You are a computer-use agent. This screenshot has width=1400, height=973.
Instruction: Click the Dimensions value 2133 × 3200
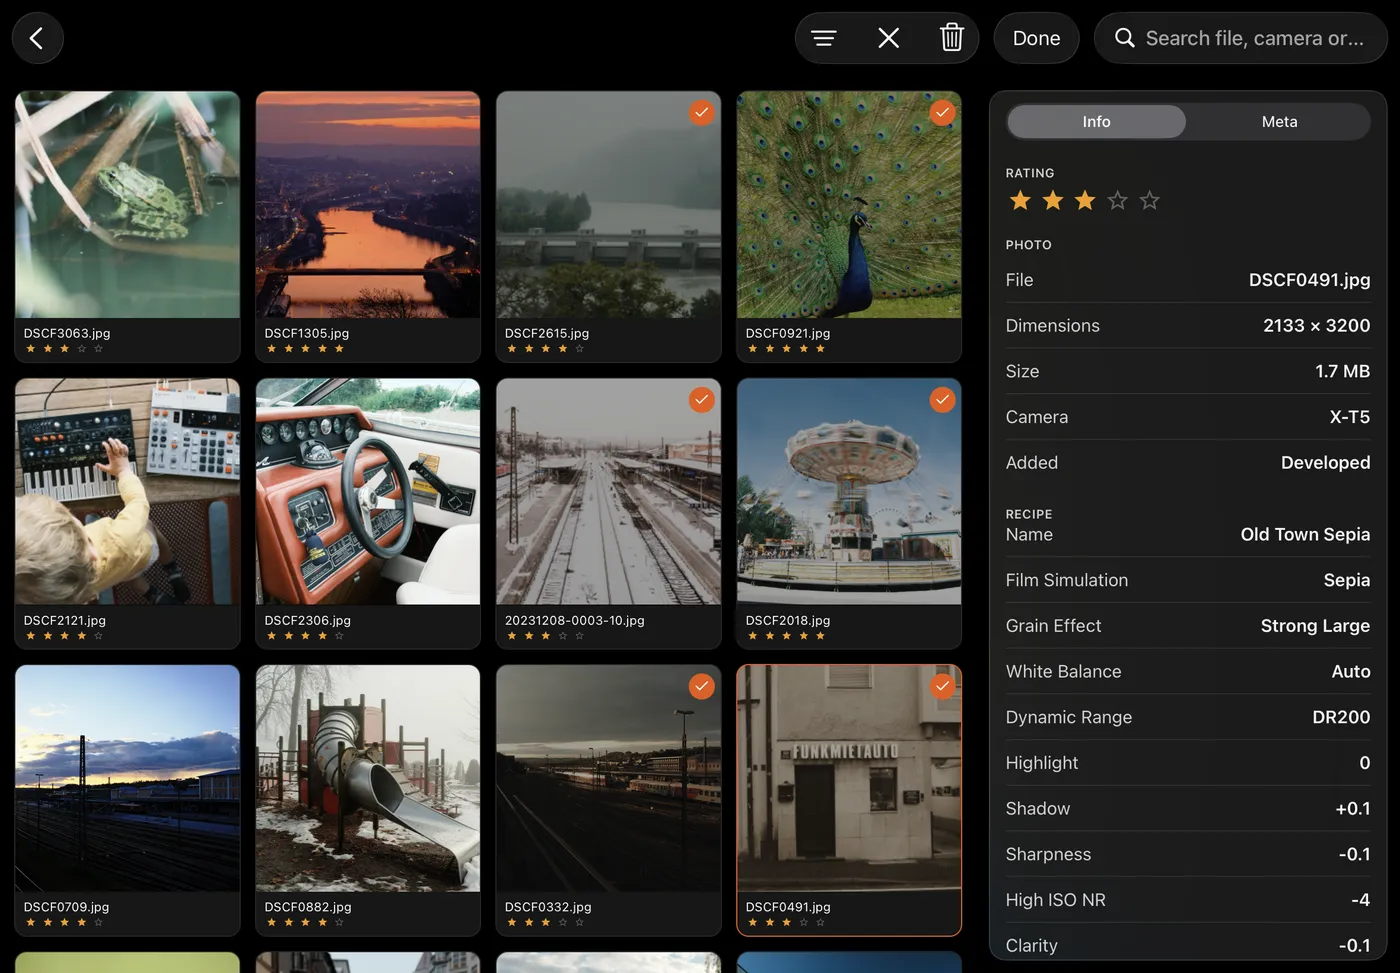pos(1316,326)
